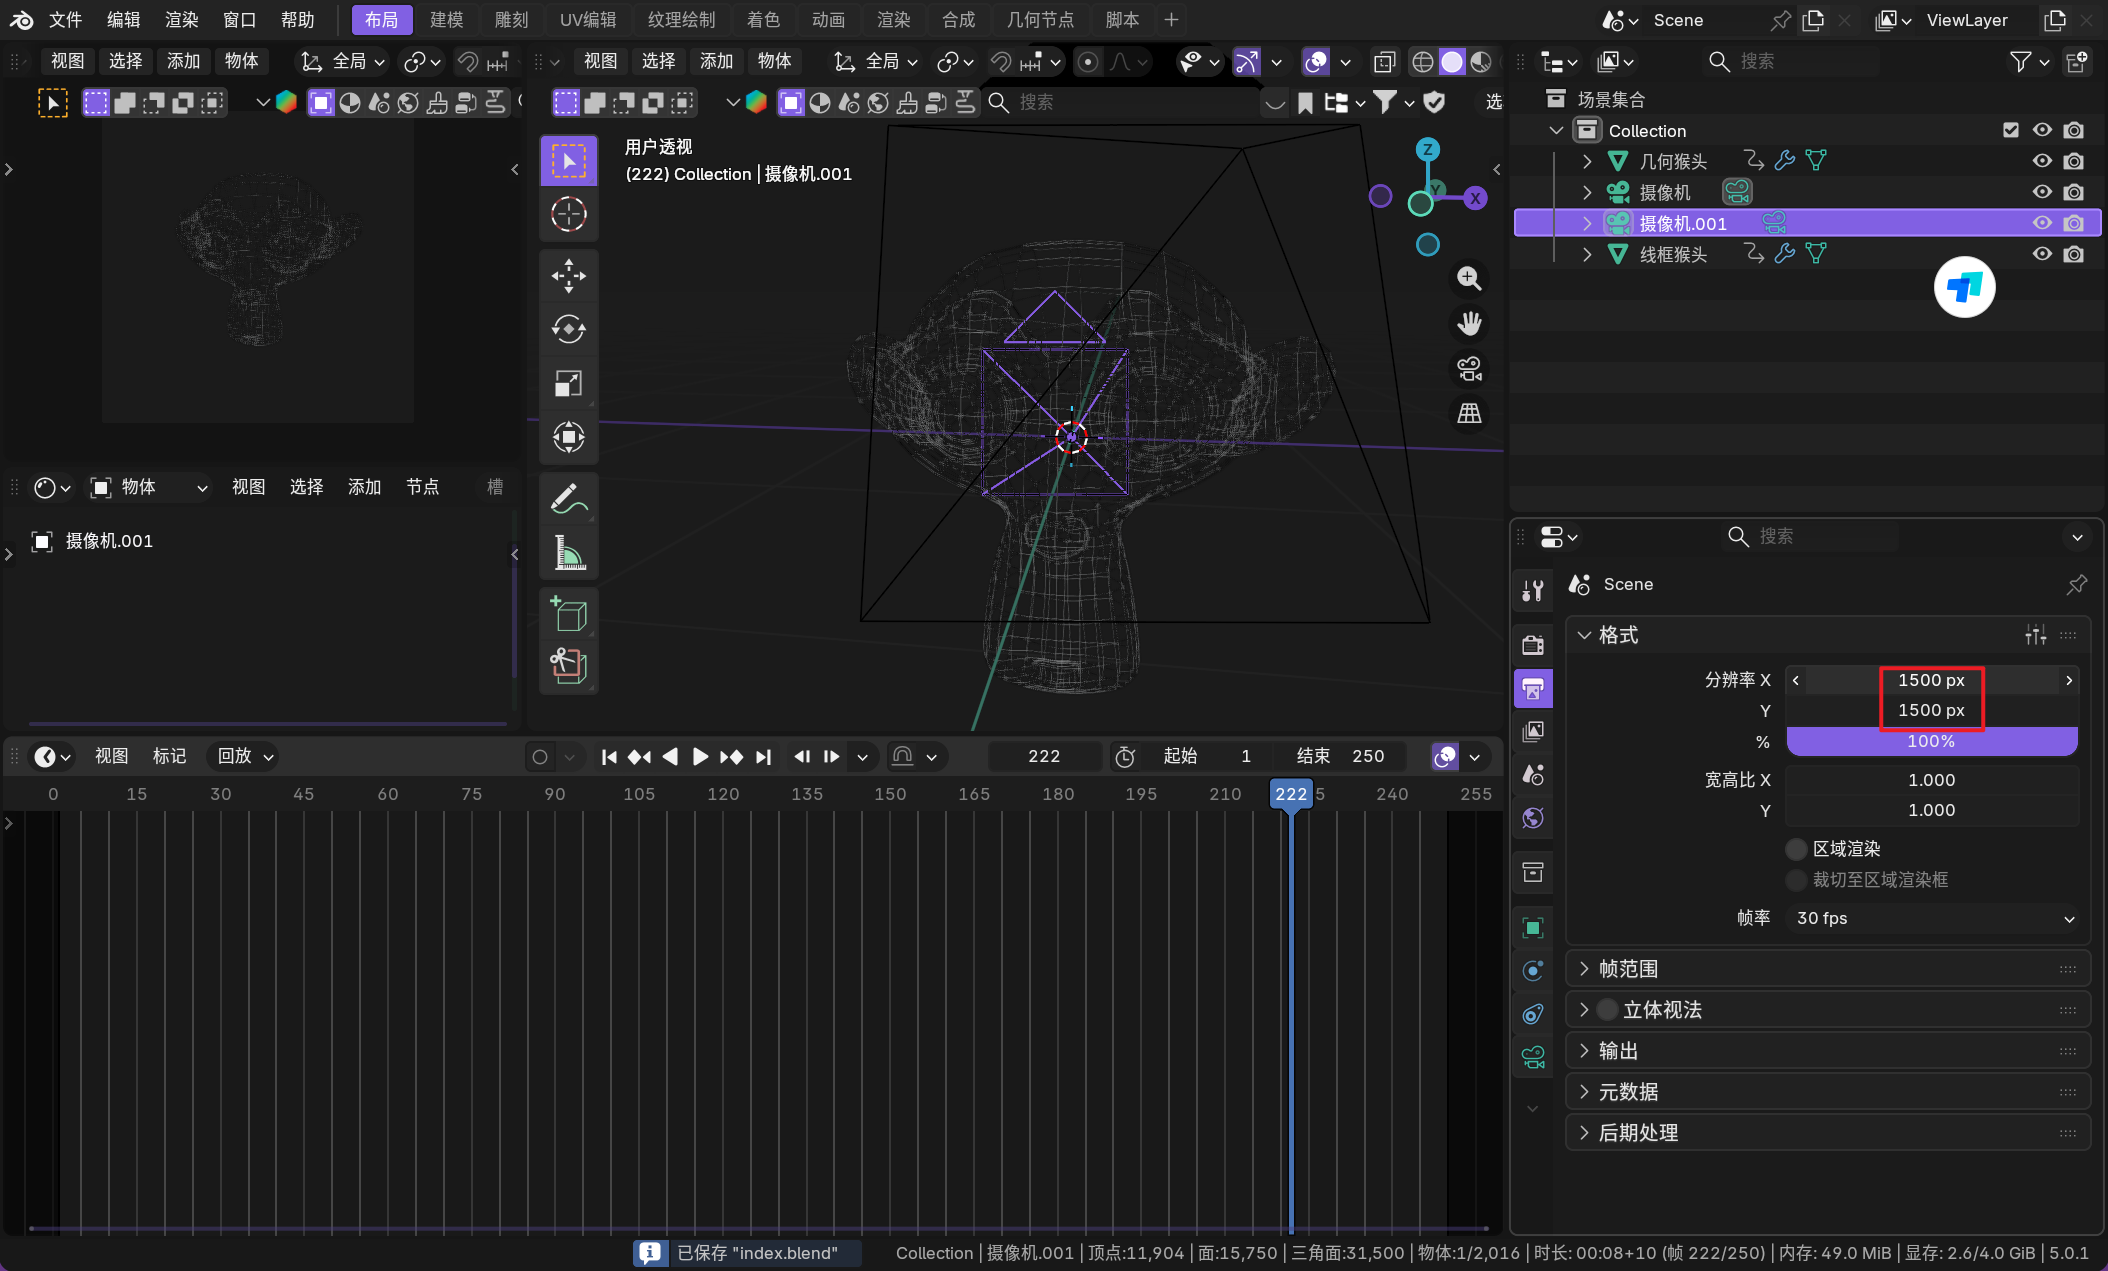
Task: Activate the Annotate pencil tool
Action: pyautogui.click(x=568, y=498)
